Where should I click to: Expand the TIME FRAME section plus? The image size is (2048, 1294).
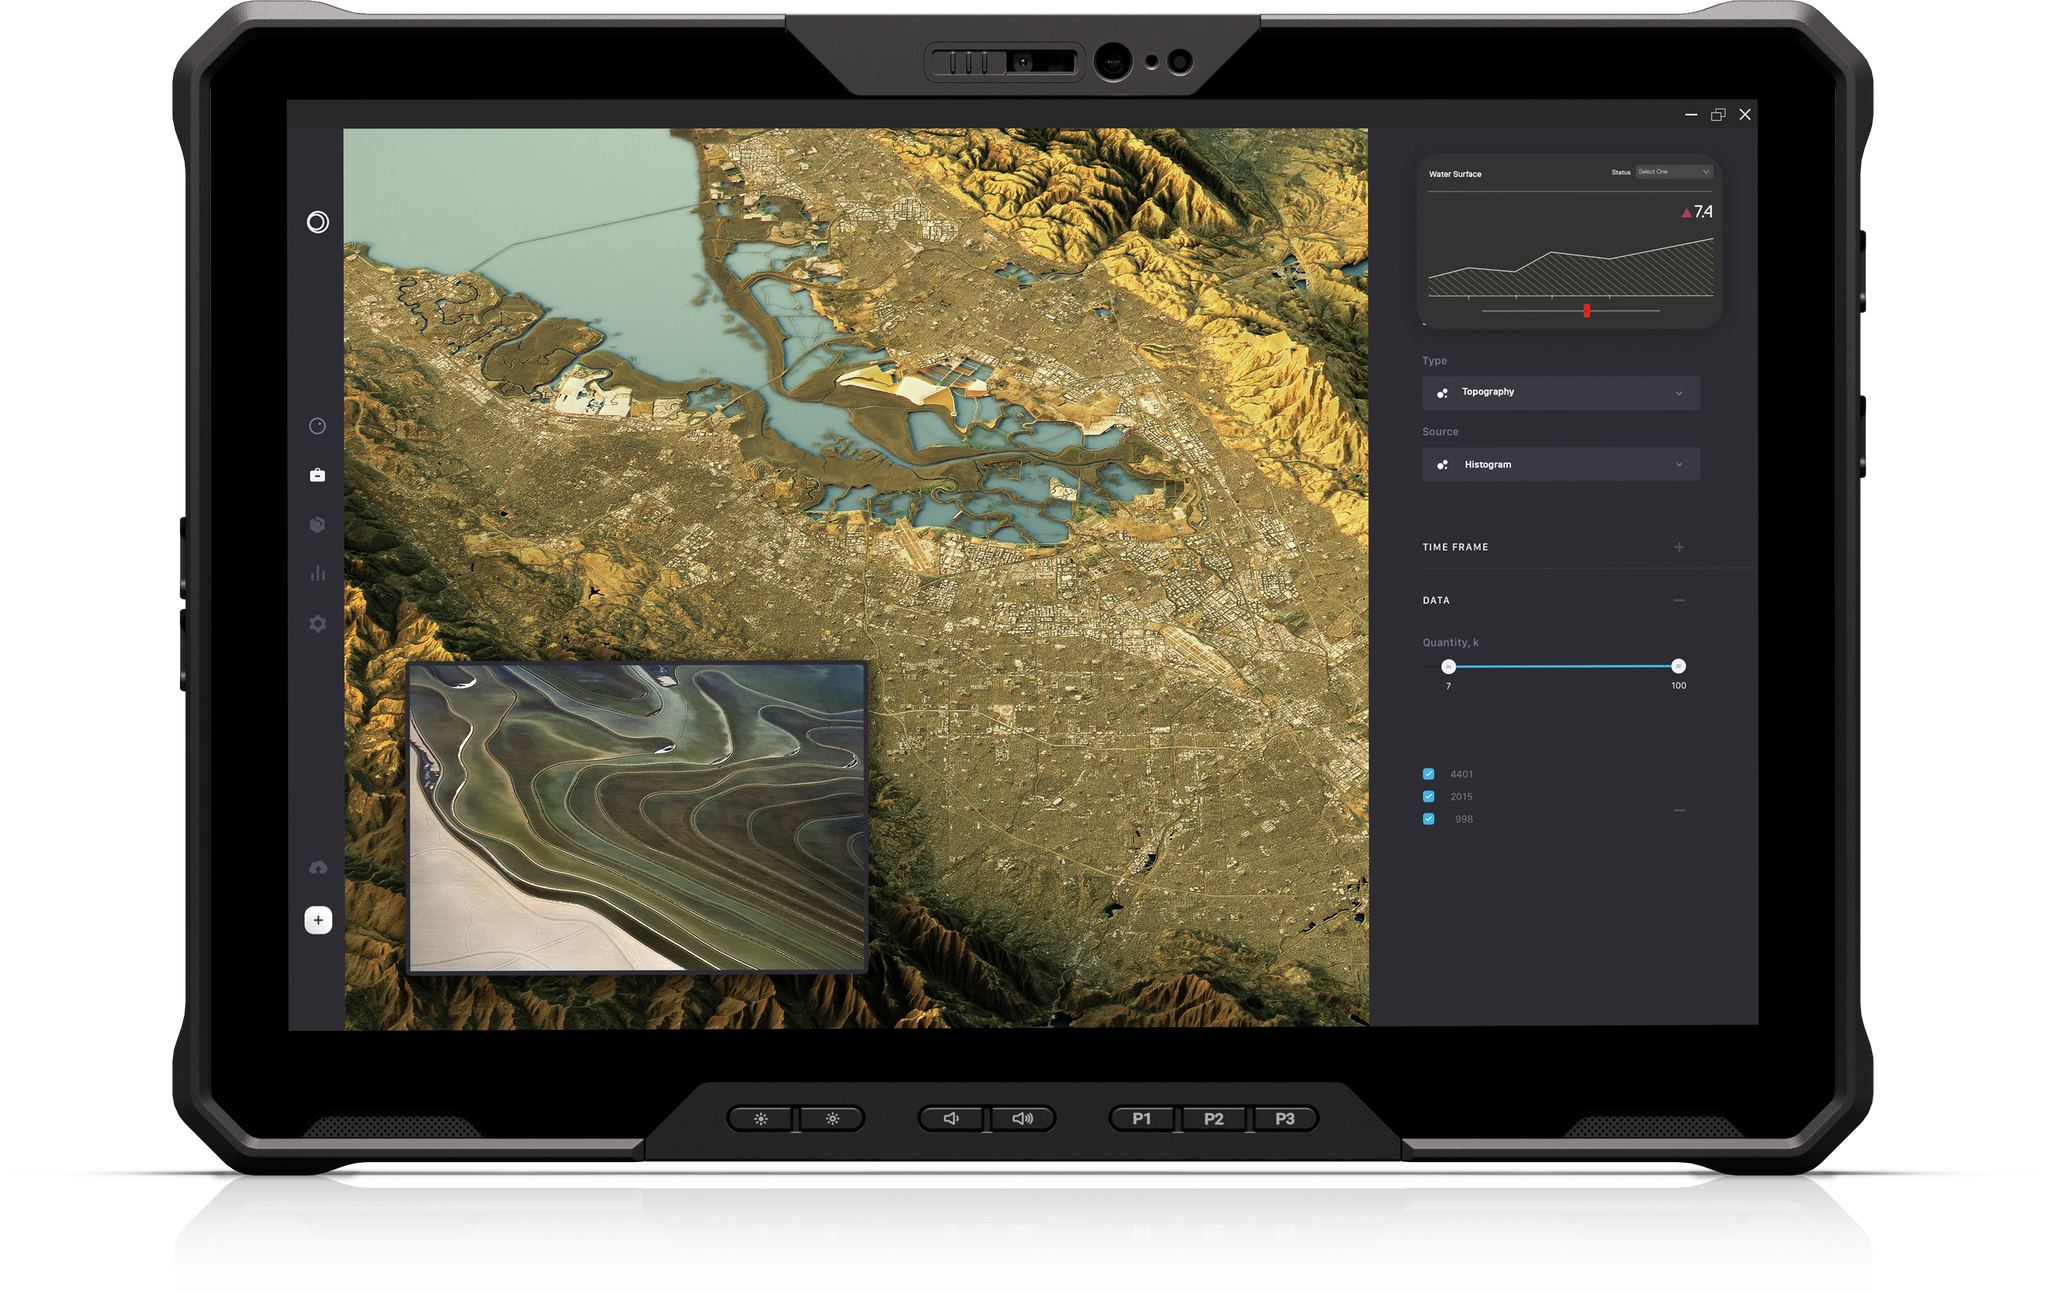point(1679,547)
